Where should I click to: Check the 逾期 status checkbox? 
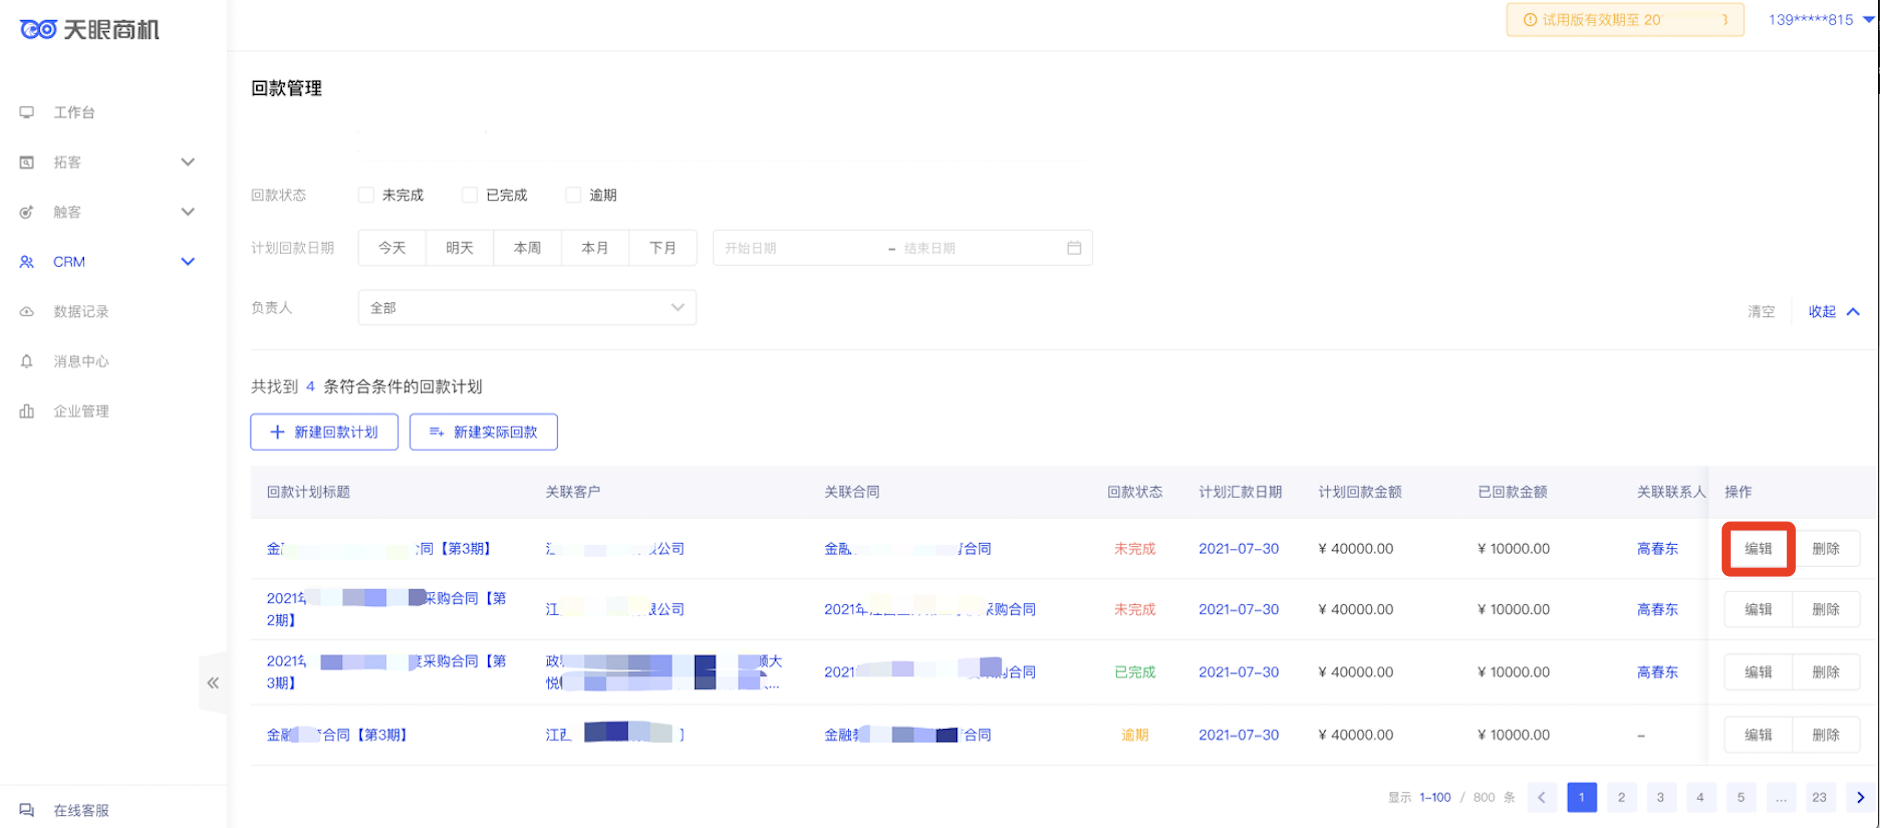coord(573,195)
